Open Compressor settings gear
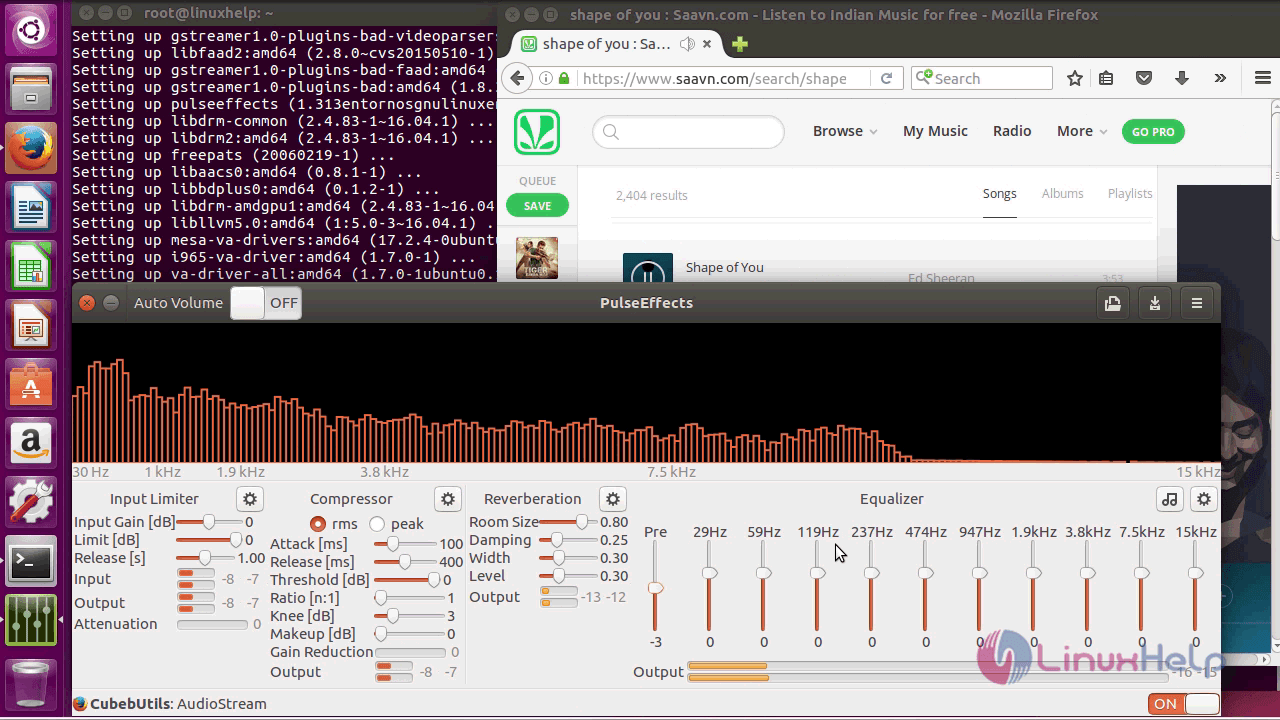Viewport: 1280px width, 720px height. click(x=448, y=499)
